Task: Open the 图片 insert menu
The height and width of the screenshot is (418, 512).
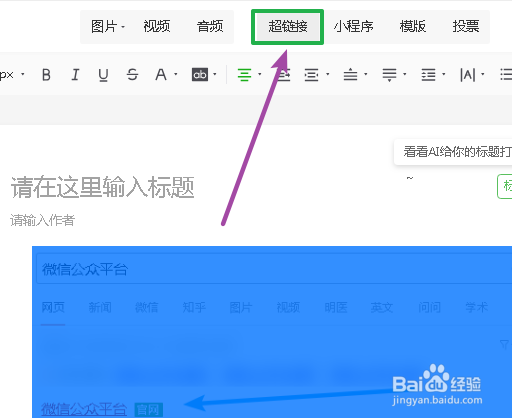Action: click(x=108, y=26)
